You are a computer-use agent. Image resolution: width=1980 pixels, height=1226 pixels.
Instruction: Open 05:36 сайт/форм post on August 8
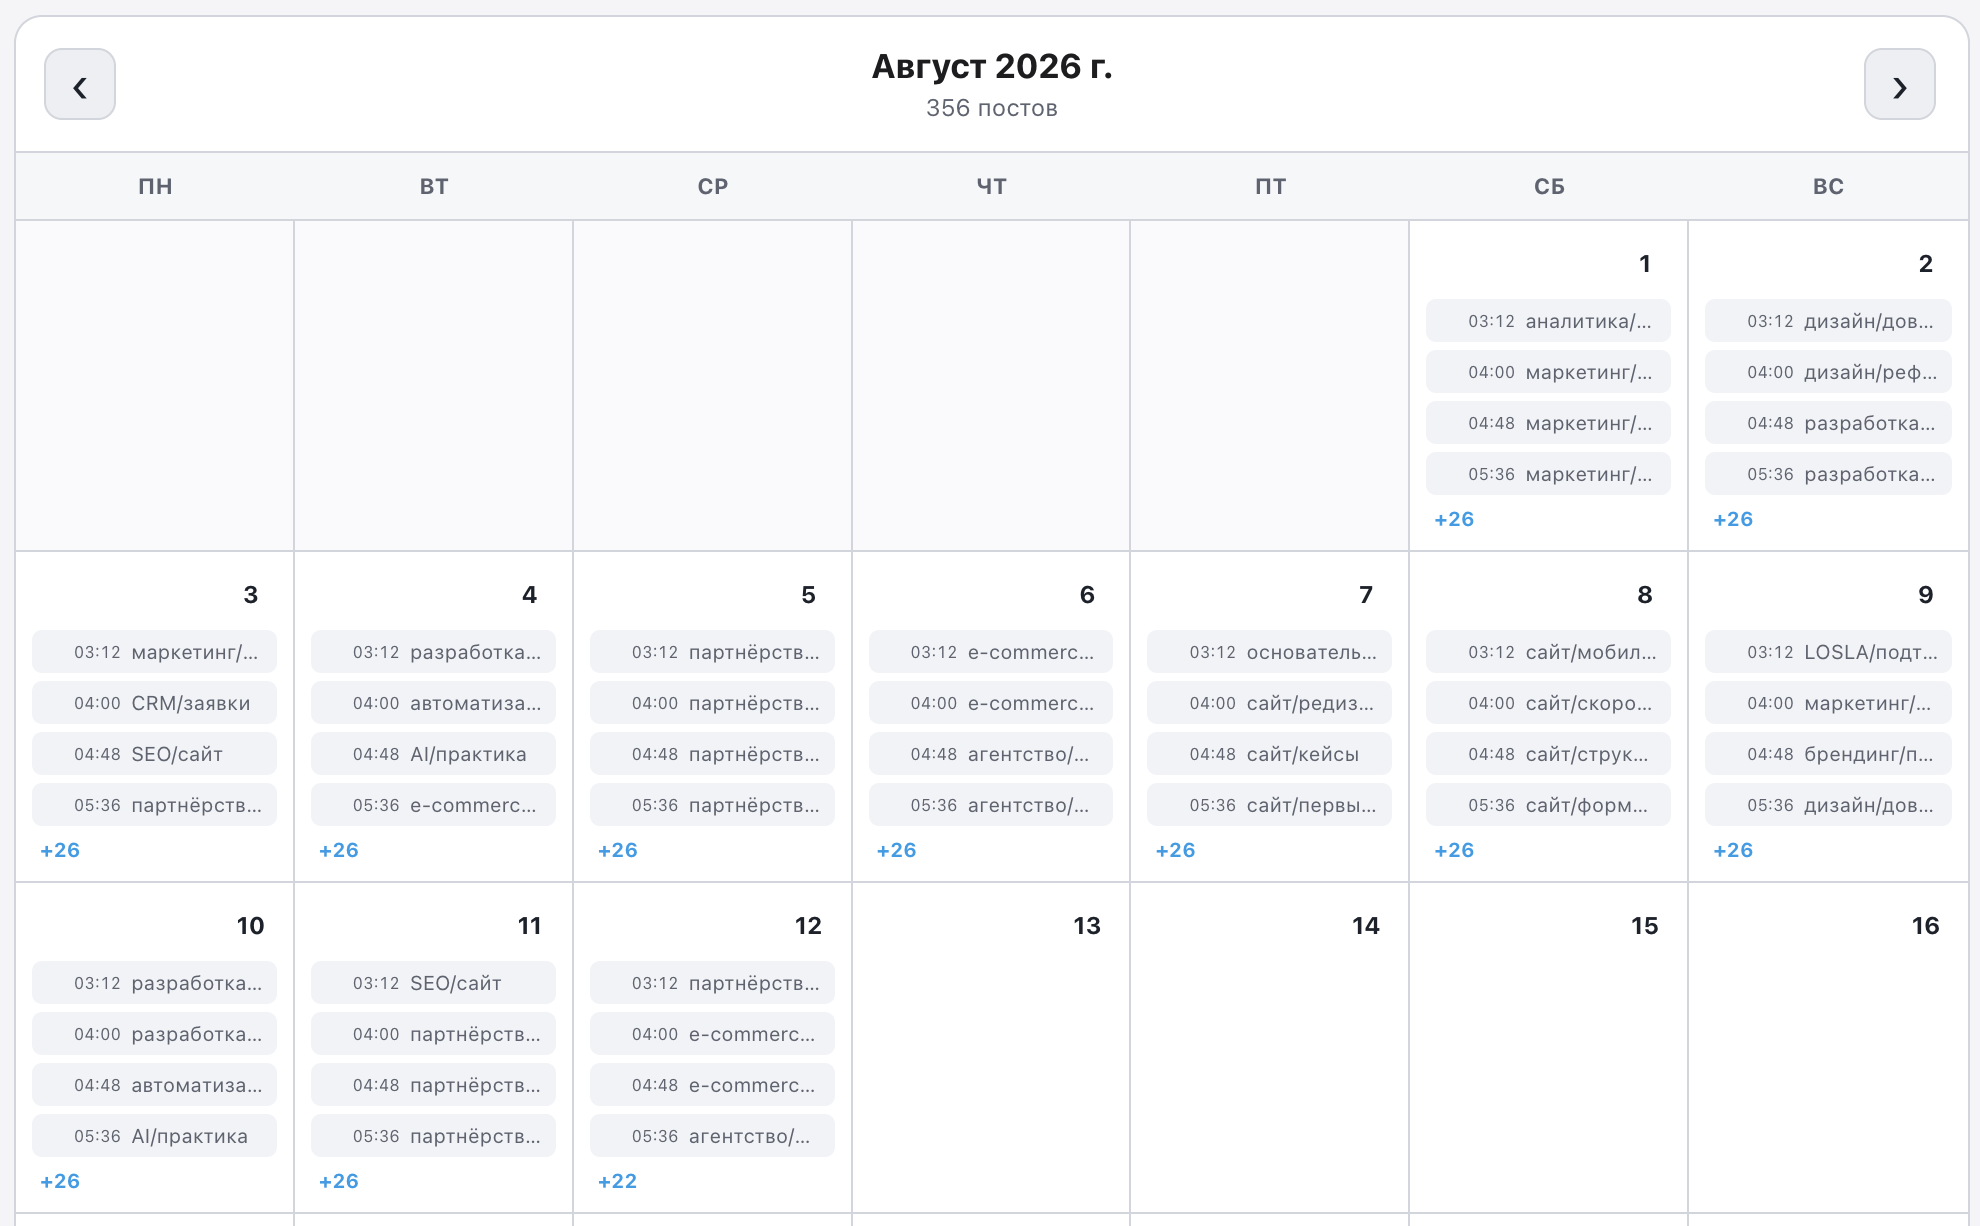click(x=1548, y=805)
